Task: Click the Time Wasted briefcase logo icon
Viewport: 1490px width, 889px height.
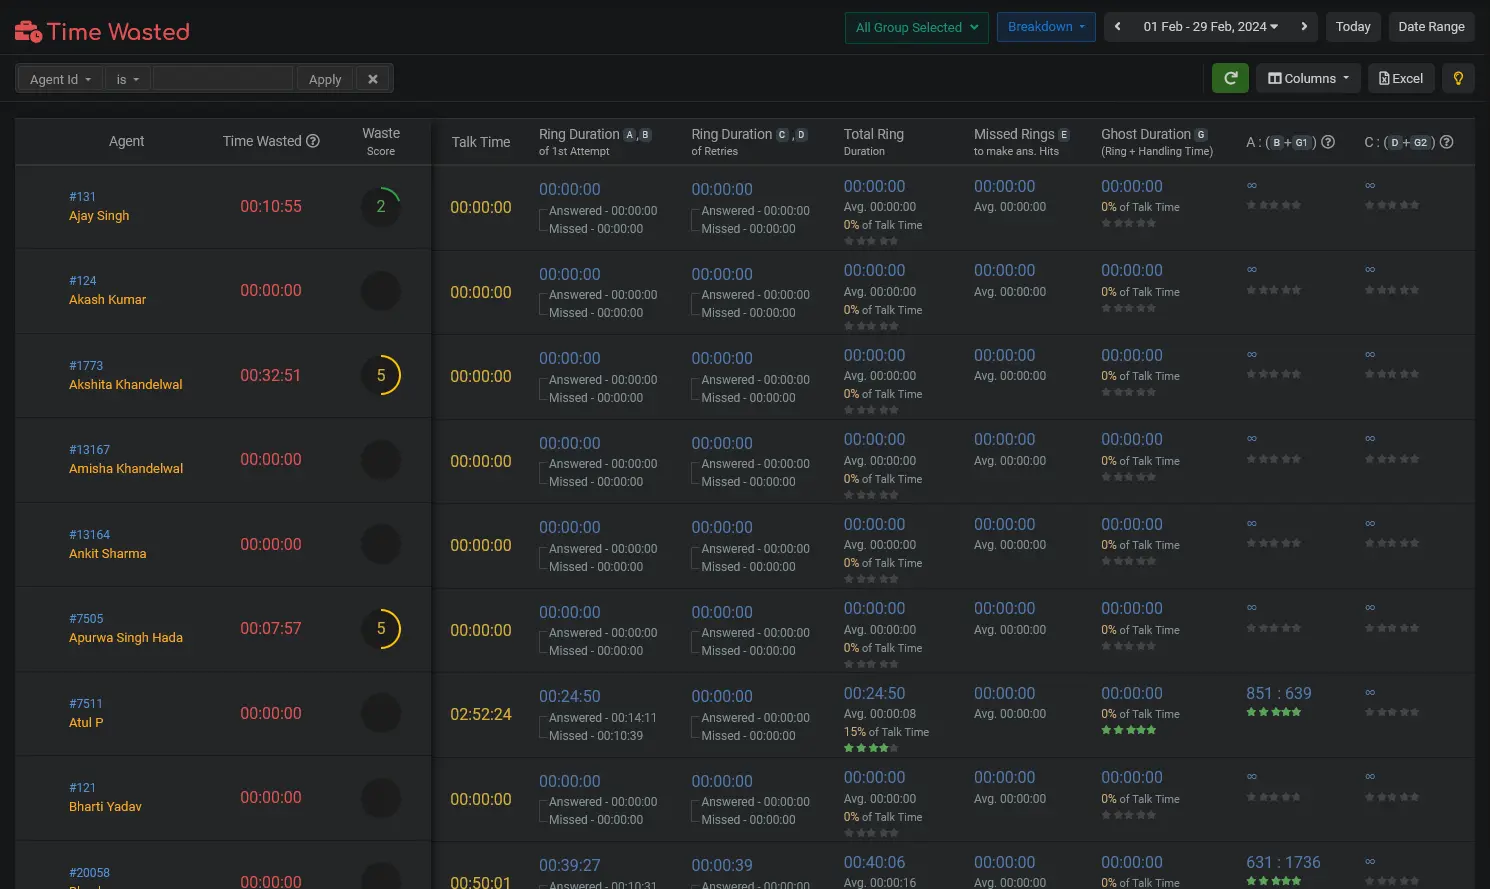Action: click(28, 32)
